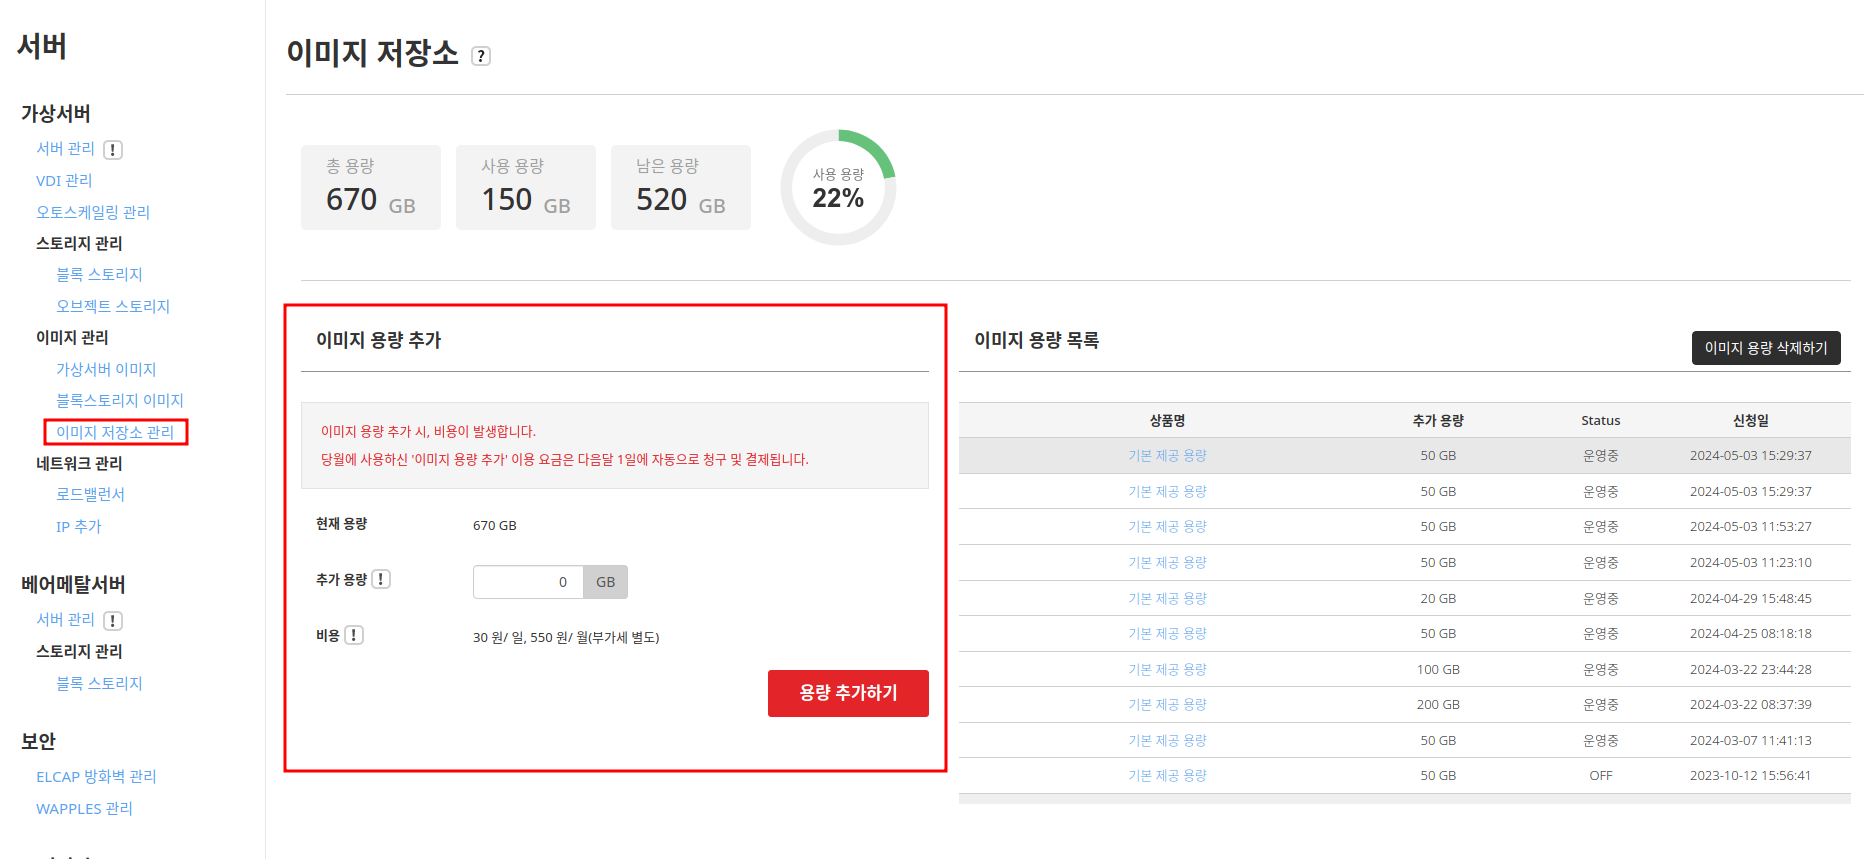1864x859 pixels.
Task: Open 블록 스토리지 under 베어메탈서버
Action: point(99,683)
